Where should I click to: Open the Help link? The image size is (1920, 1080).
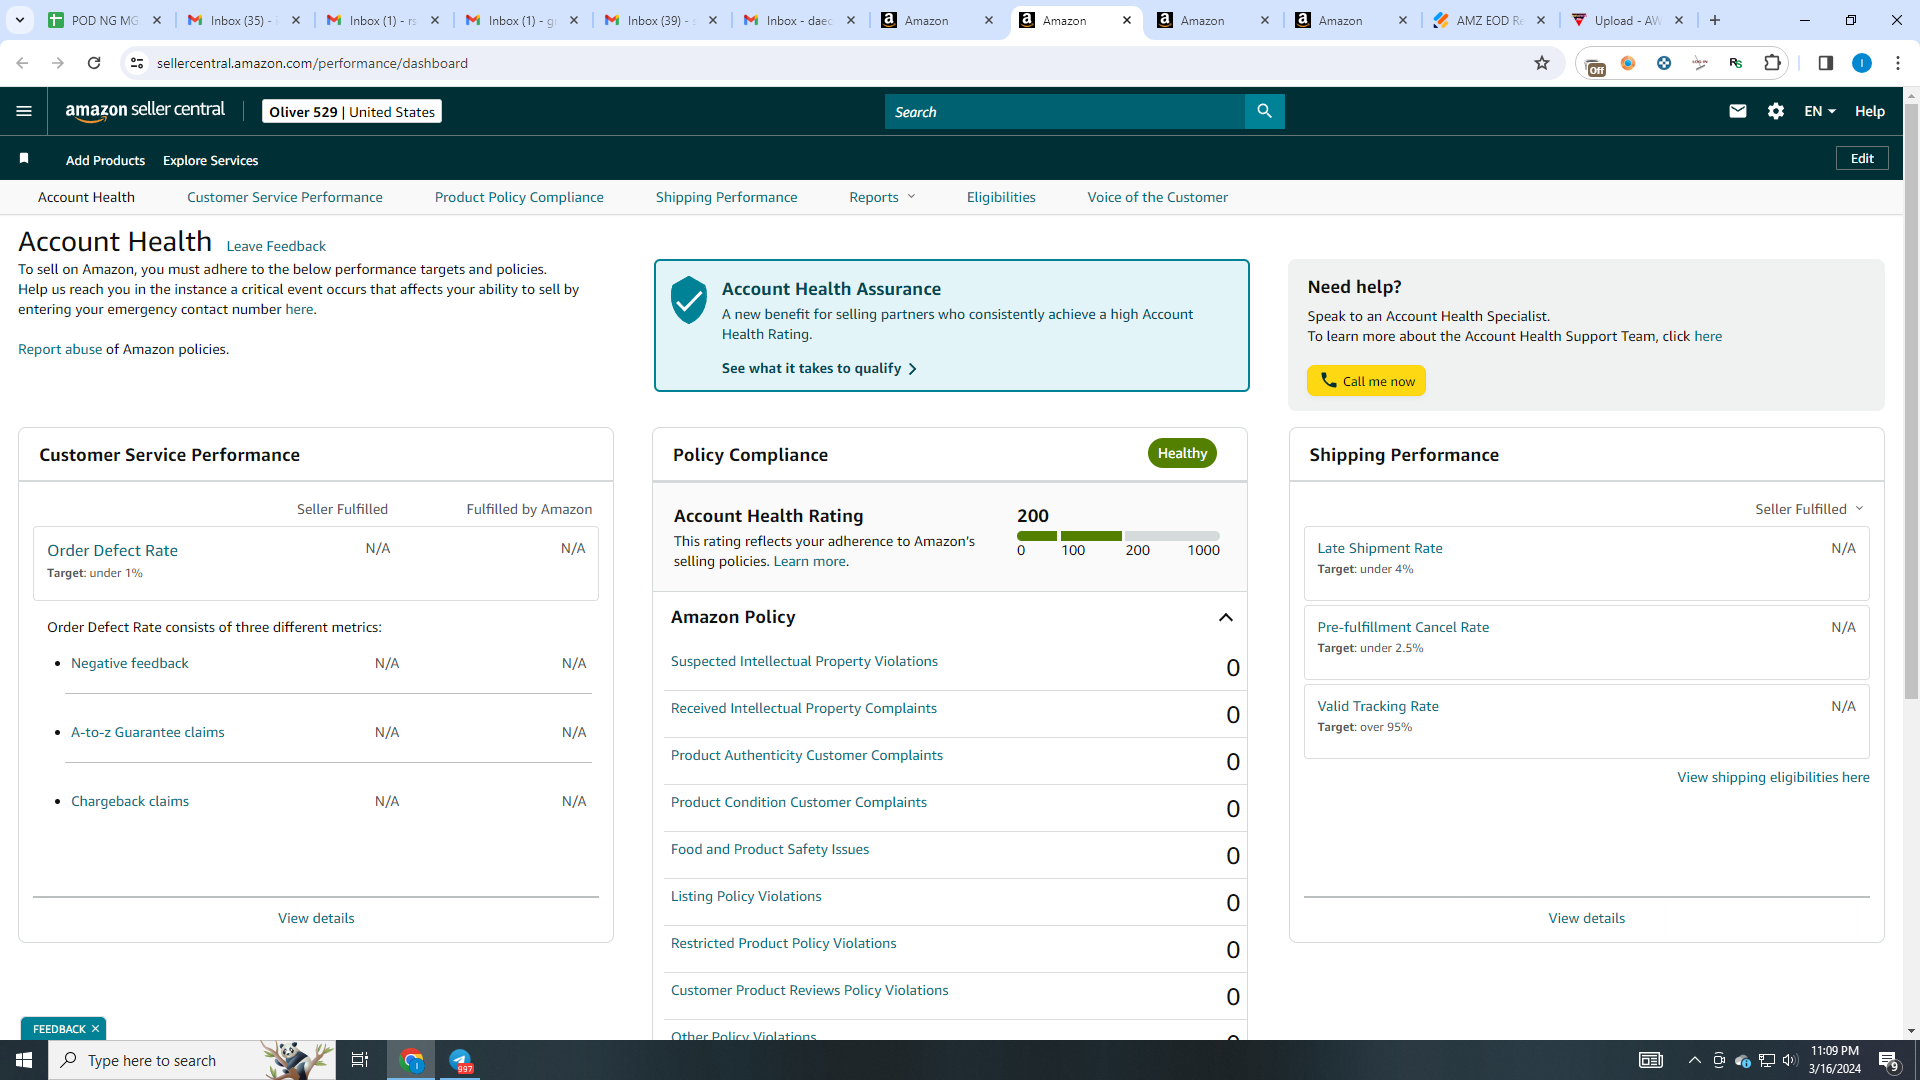tap(1870, 111)
